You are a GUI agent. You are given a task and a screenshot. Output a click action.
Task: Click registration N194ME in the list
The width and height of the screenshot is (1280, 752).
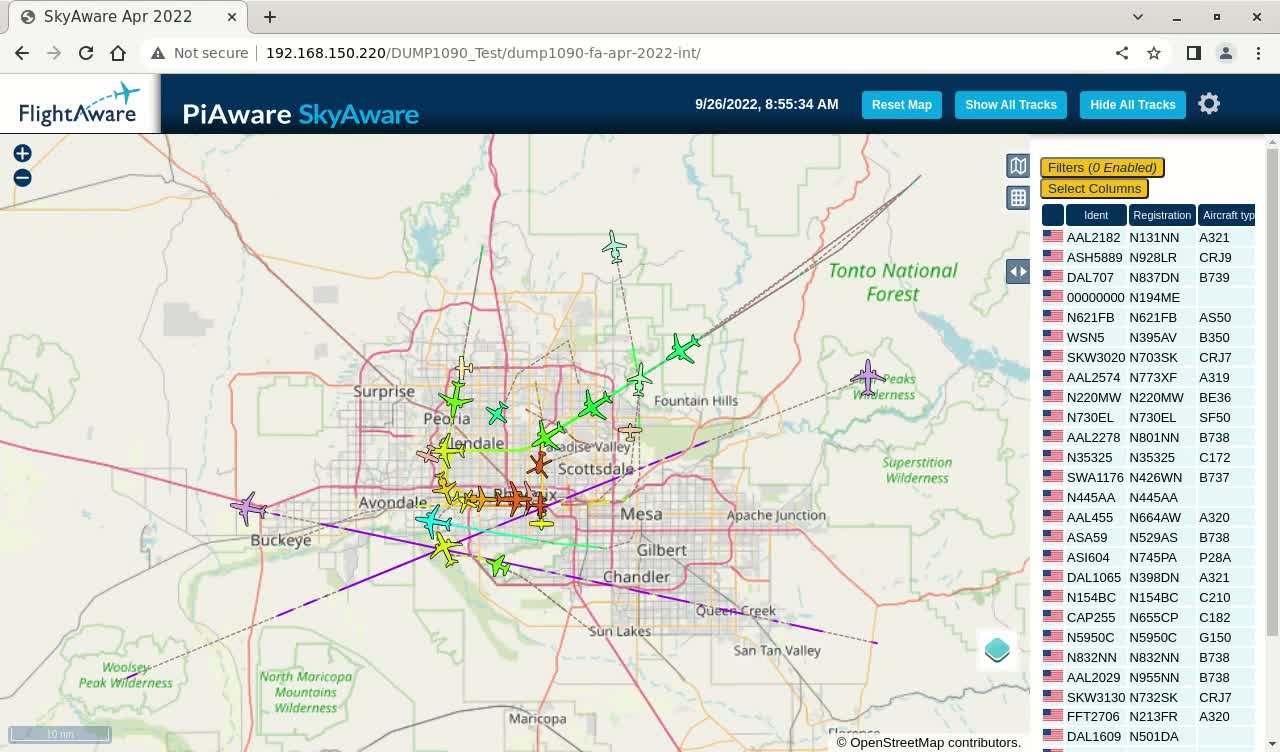[x=1154, y=297]
